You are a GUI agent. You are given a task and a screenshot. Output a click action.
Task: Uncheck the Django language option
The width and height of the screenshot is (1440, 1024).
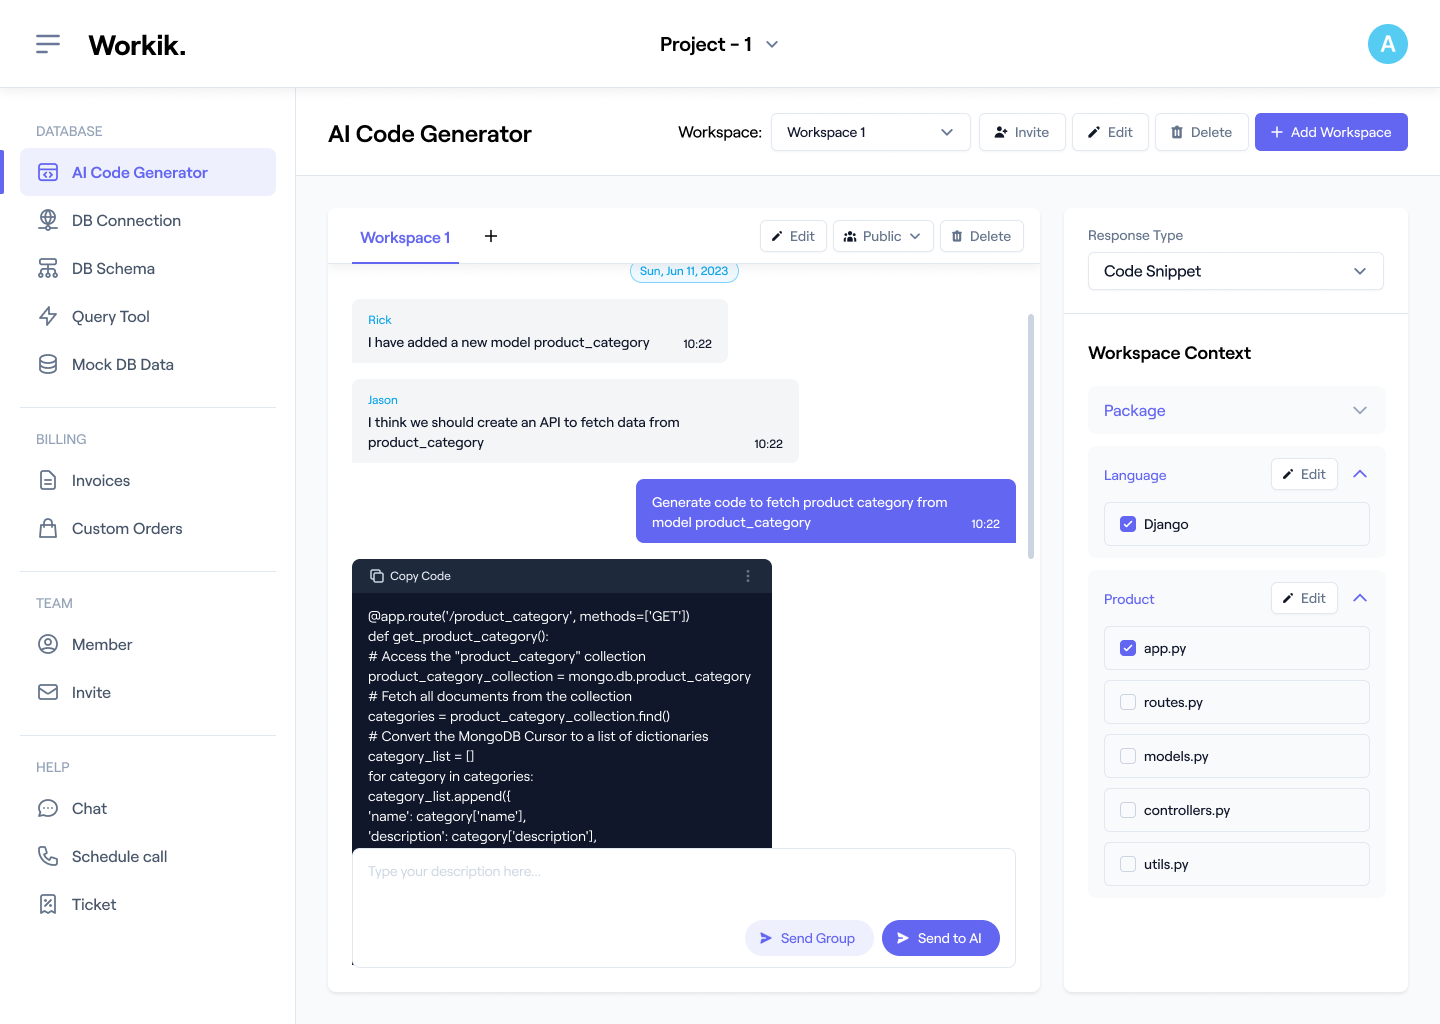1128,522
